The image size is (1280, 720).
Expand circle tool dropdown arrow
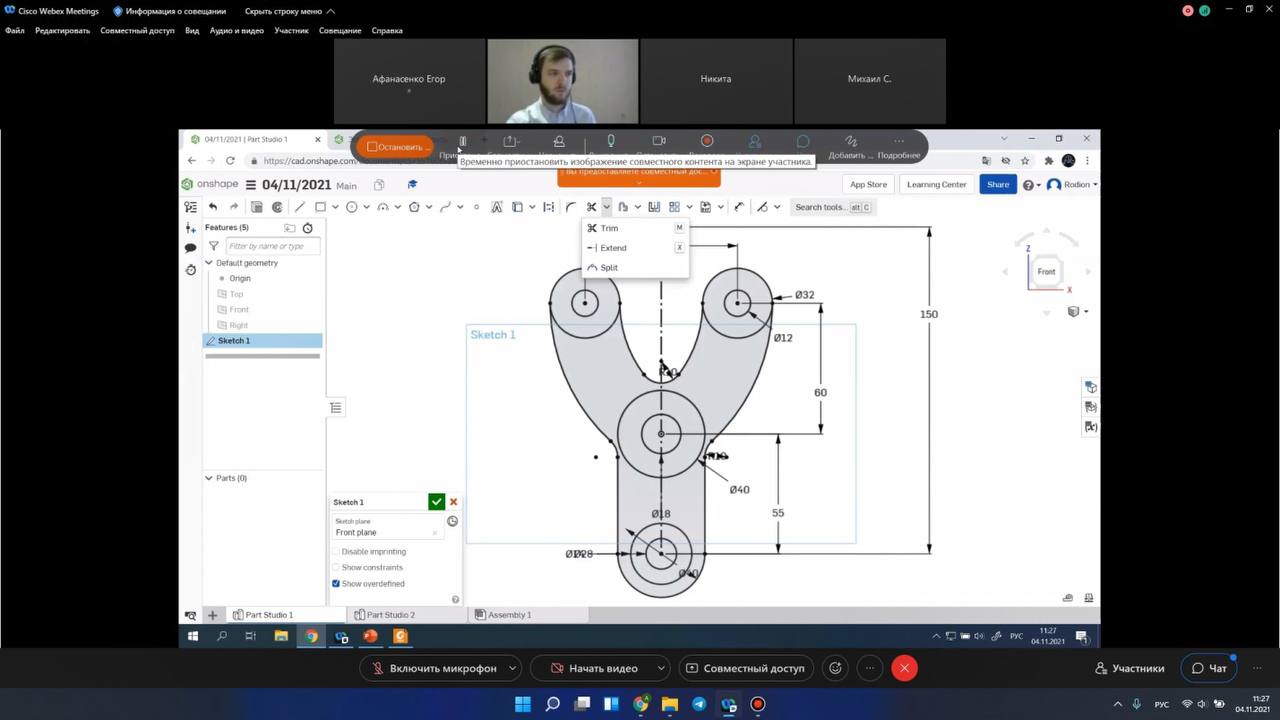[x=366, y=207]
